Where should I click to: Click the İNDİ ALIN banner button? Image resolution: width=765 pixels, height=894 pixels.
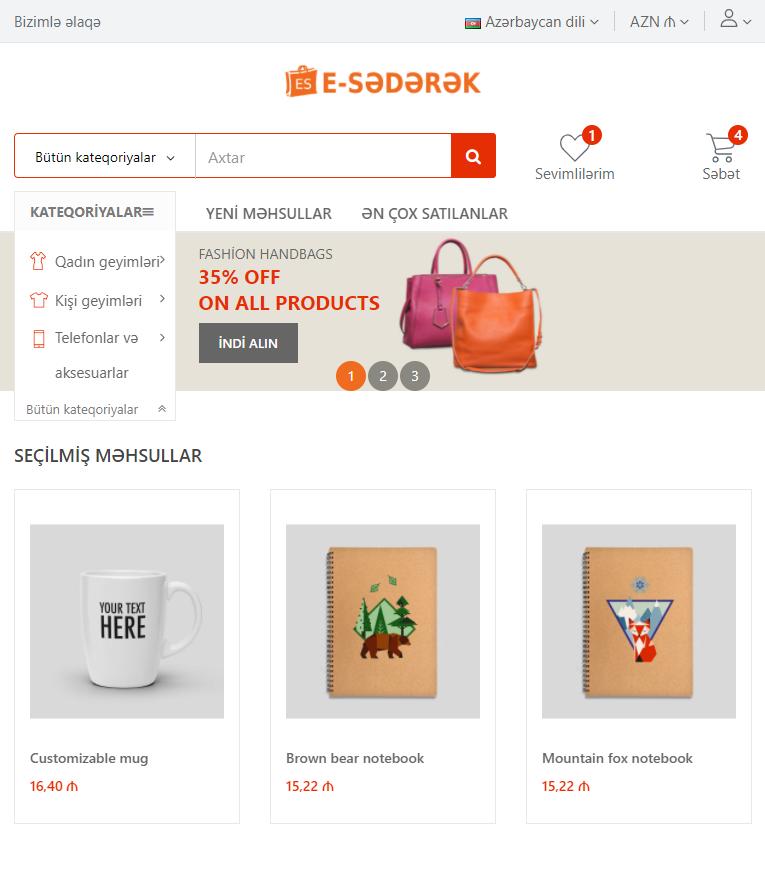[x=248, y=343]
